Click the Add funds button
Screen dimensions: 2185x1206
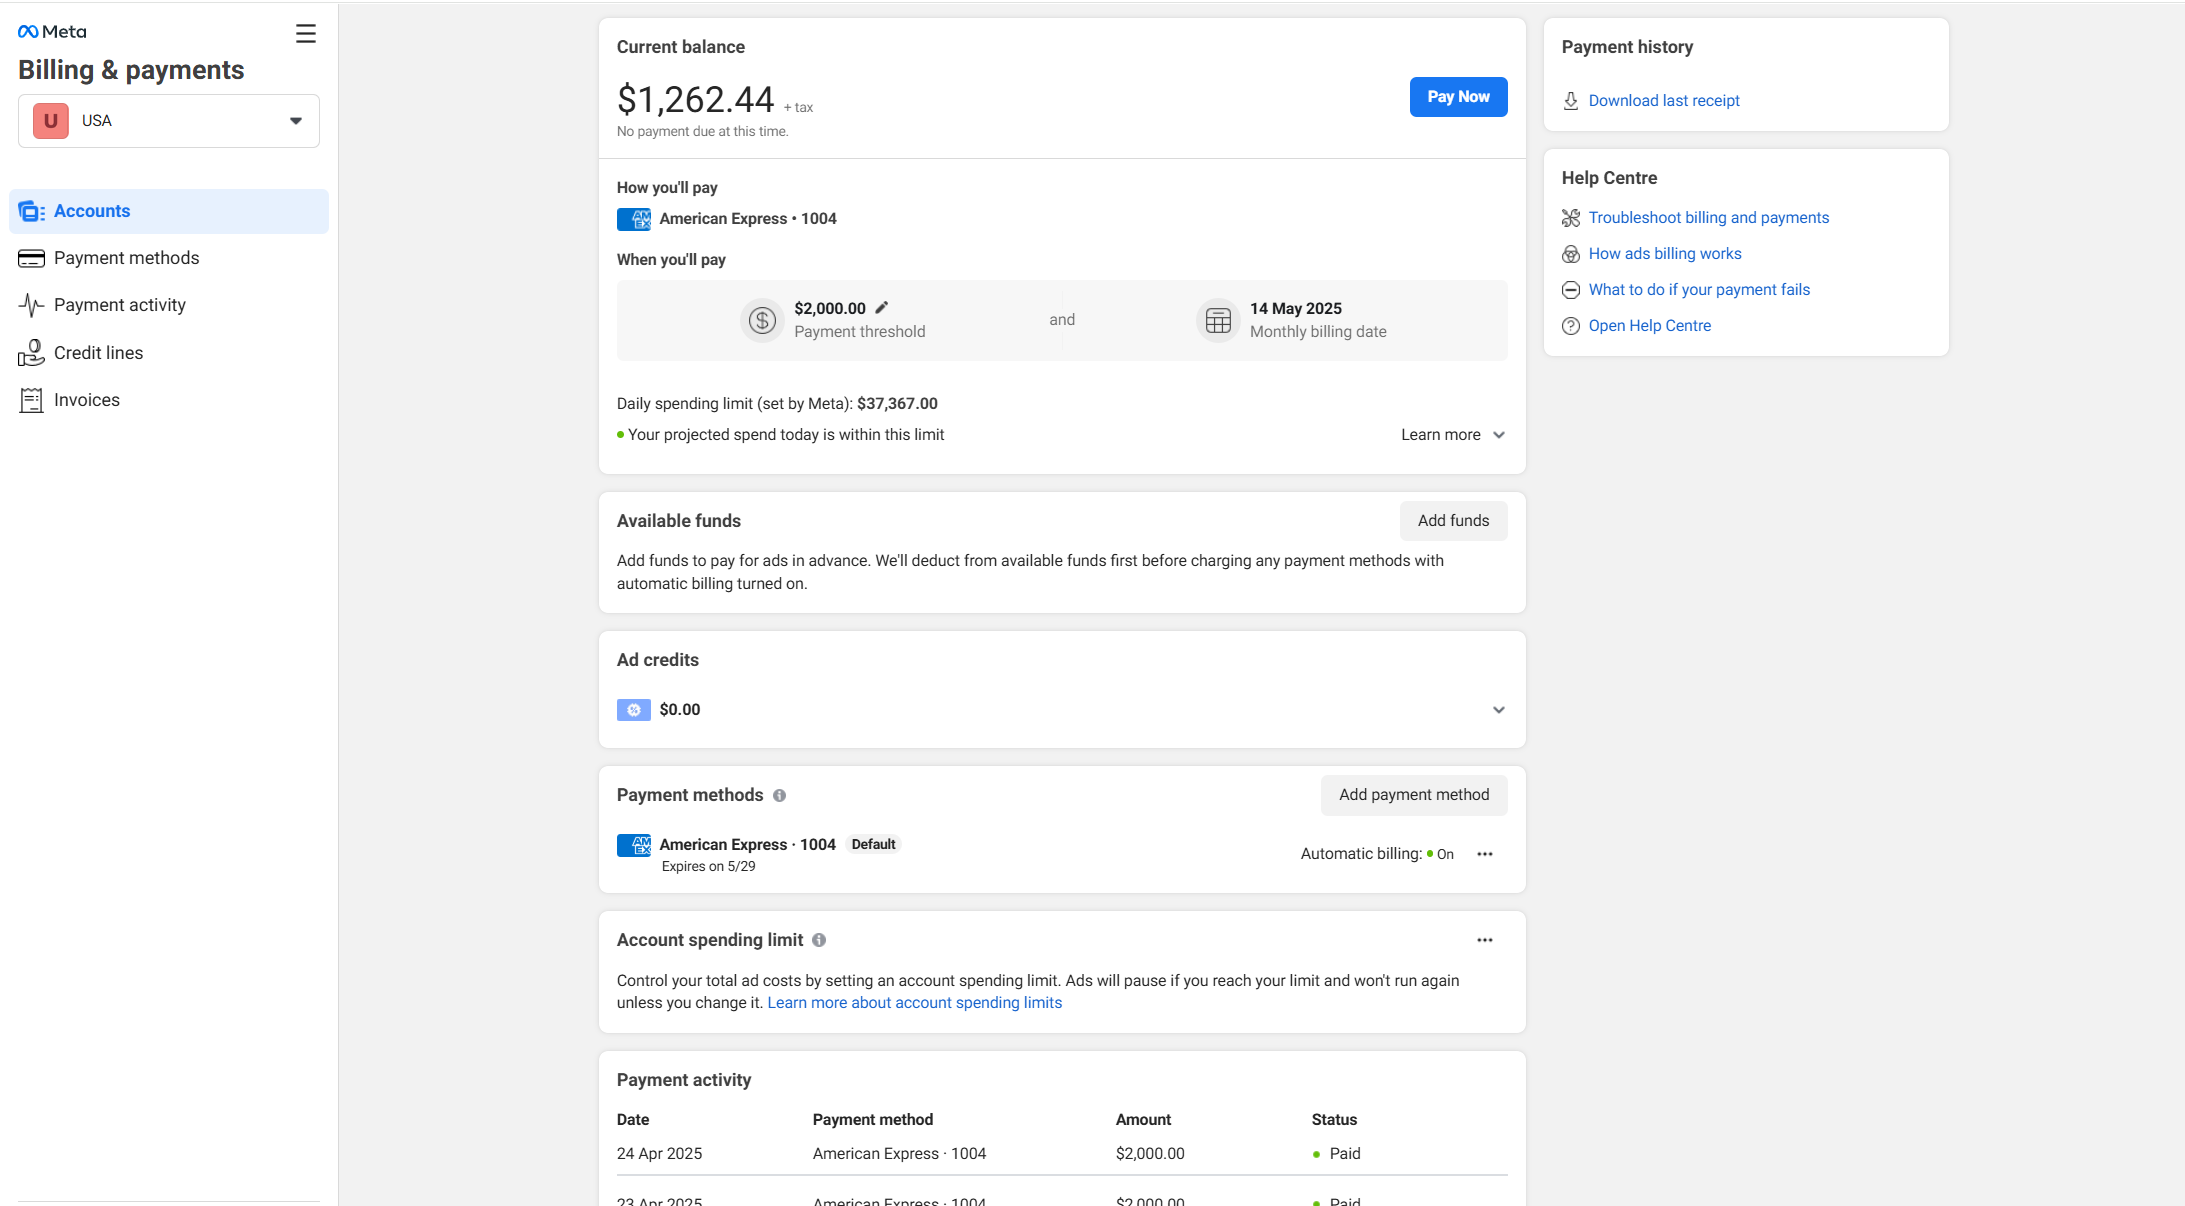[1453, 521]
